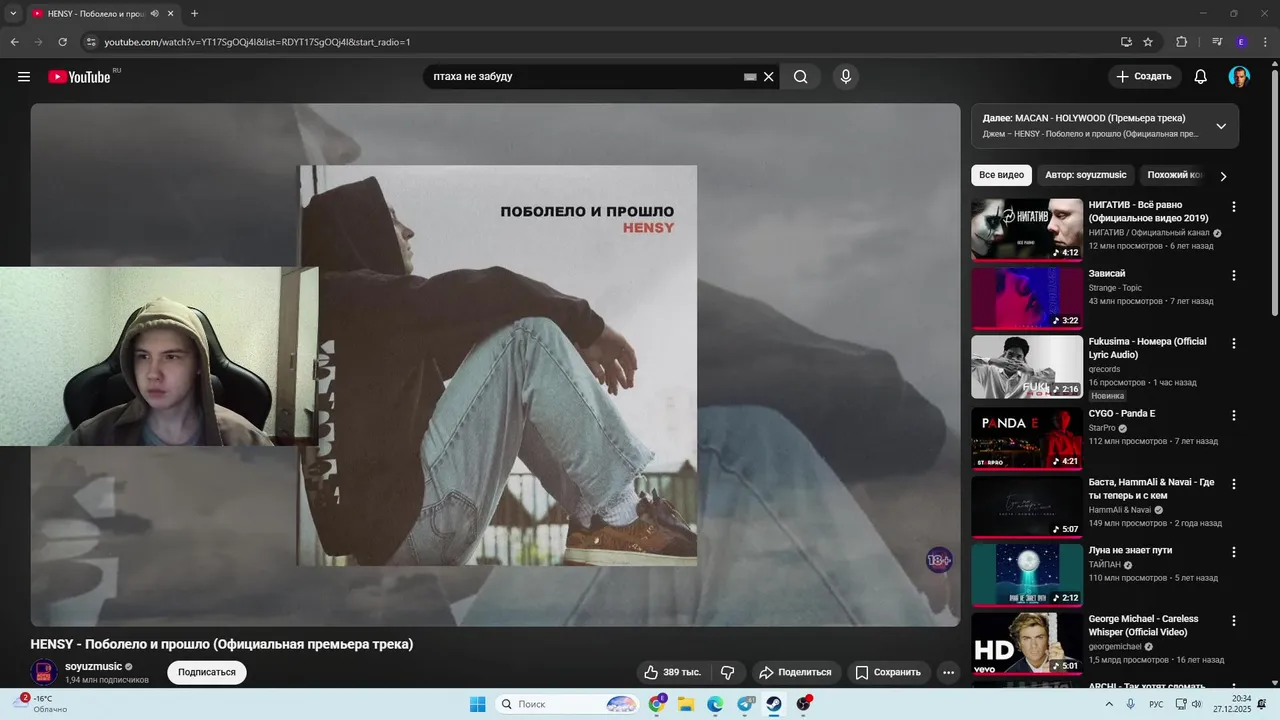
Task: Open Луна не знает пути title
Action: [1131, 550]
